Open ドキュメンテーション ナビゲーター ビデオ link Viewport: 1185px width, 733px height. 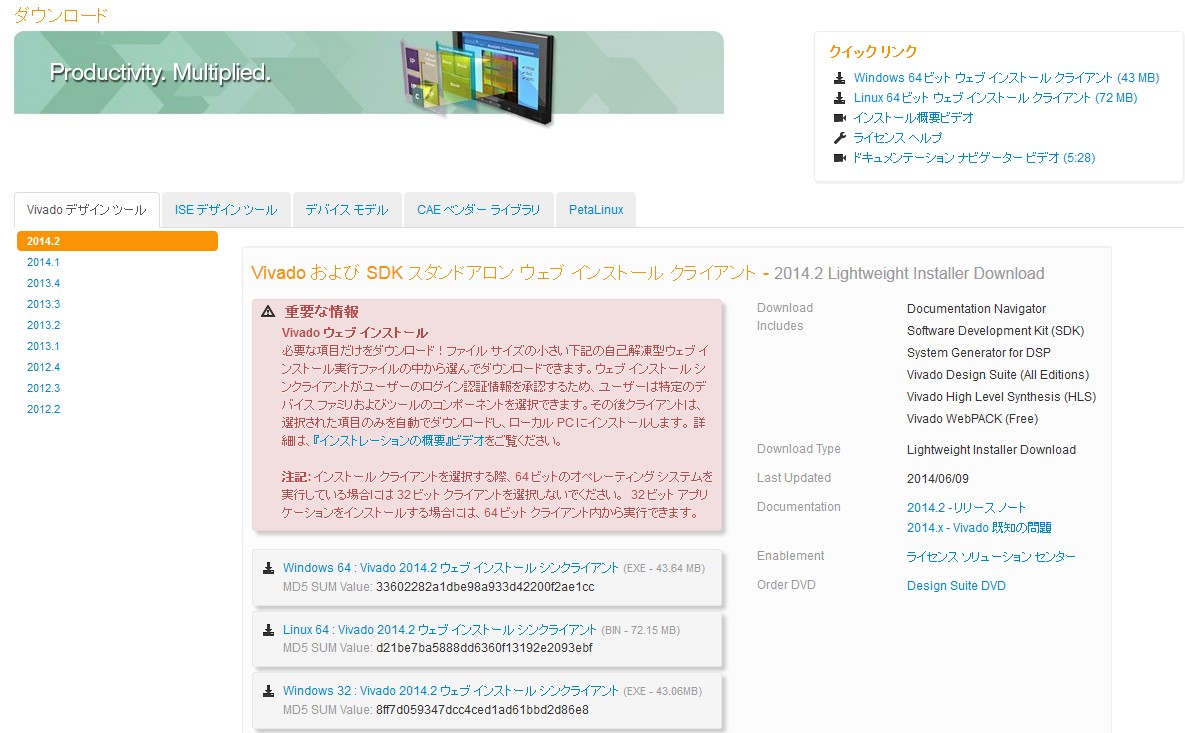(x=973, y=158)
